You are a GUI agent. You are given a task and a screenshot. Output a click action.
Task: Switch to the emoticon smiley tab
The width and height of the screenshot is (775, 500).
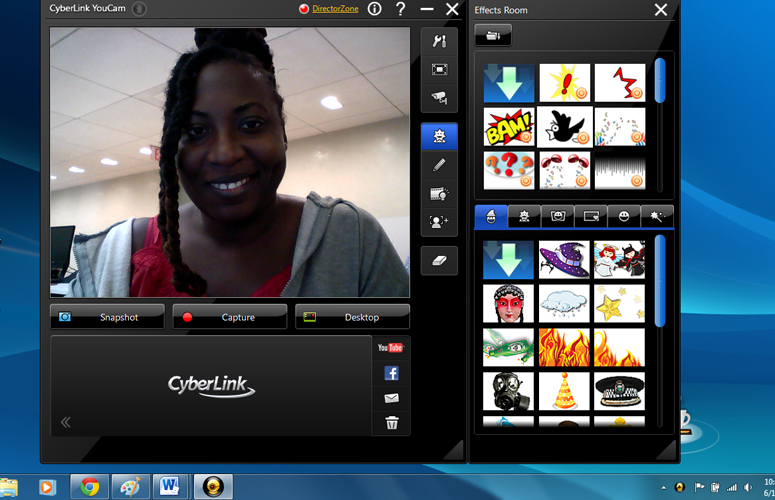pos(624,216)
